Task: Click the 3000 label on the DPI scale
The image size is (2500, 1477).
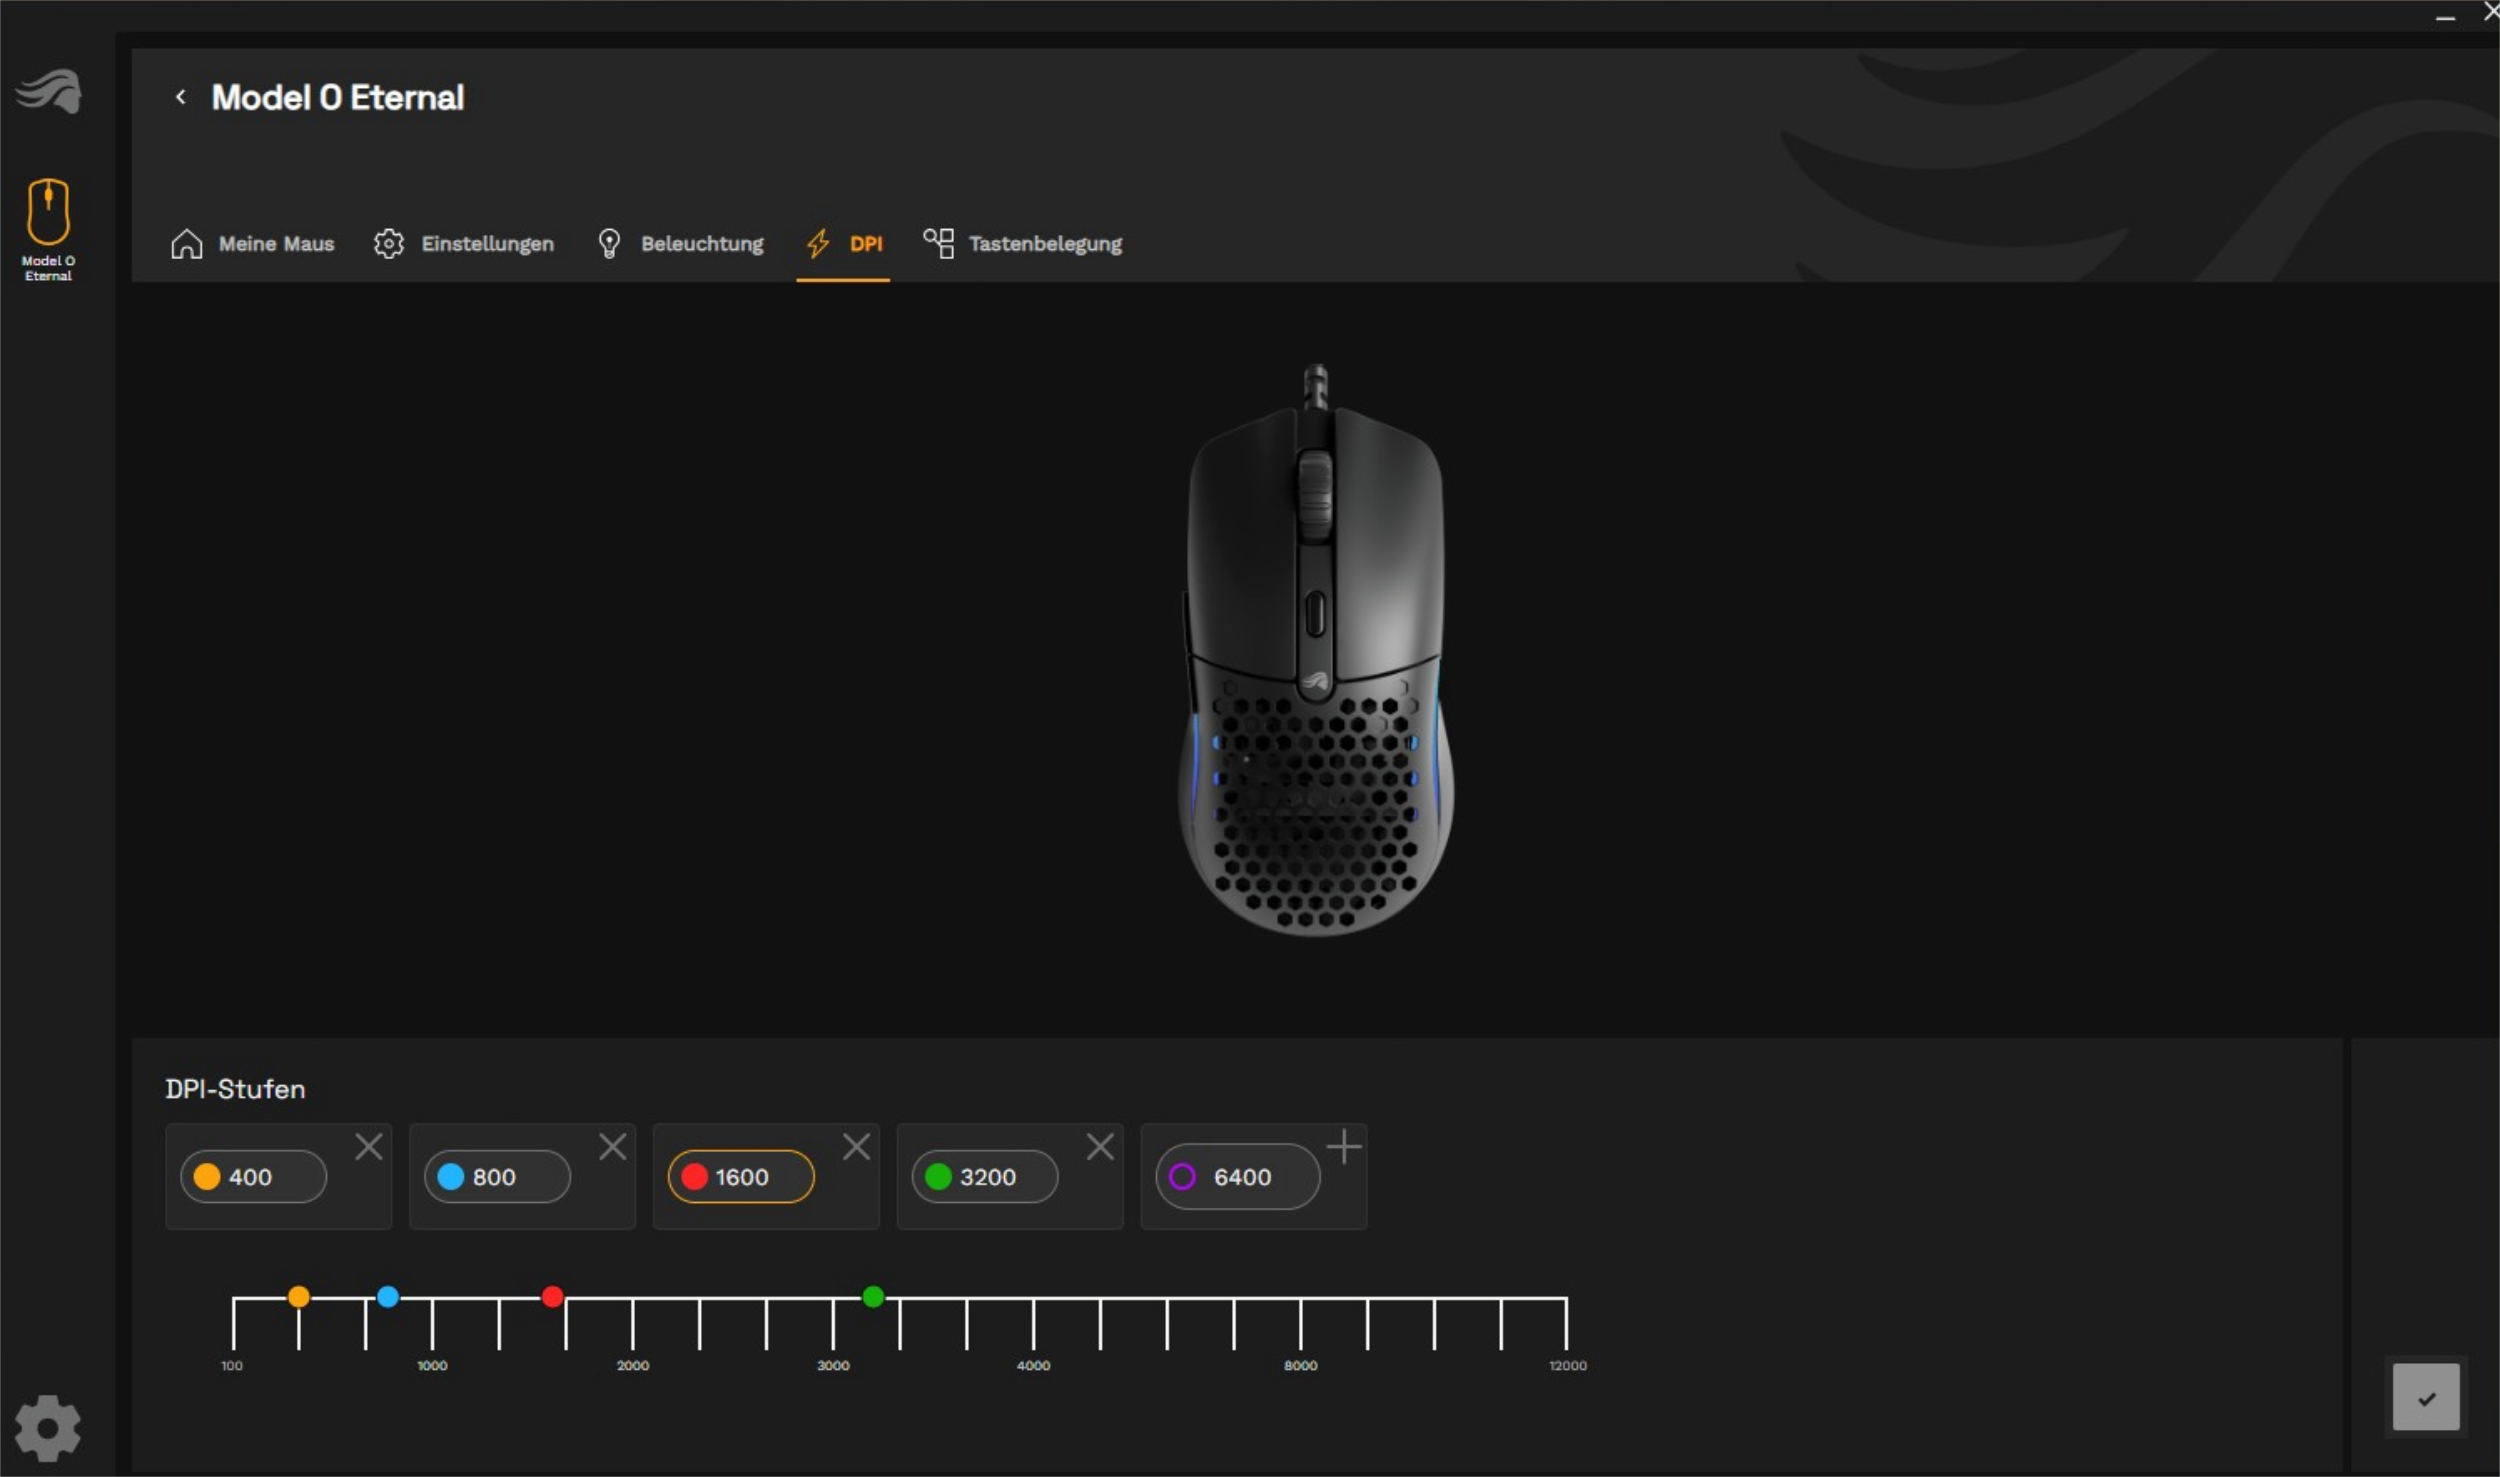Action: coord(833,1366)
